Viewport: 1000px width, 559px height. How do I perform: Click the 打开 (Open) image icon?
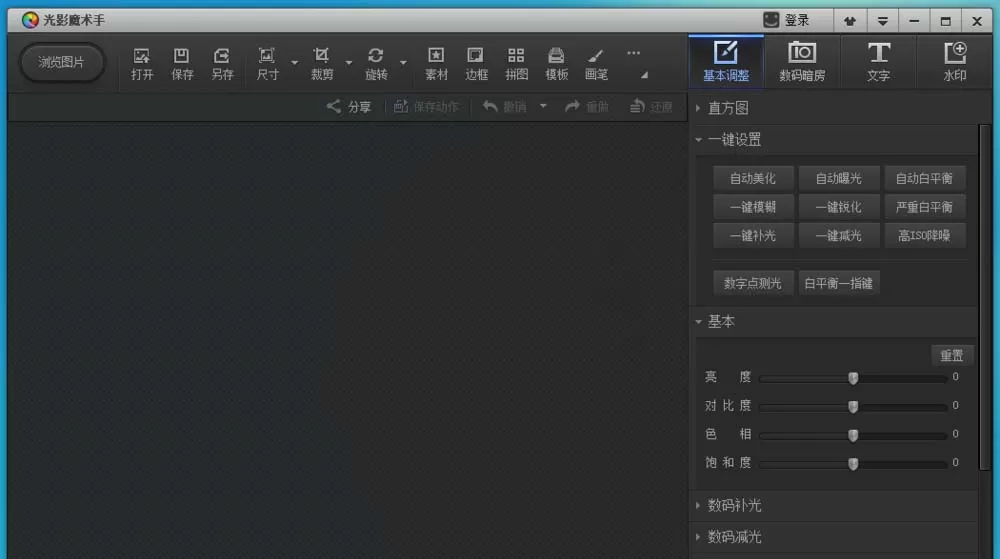click(x=142, y=56)
